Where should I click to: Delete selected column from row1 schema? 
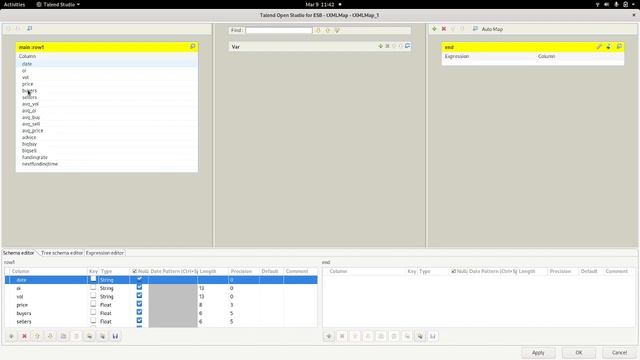[24, 336]
